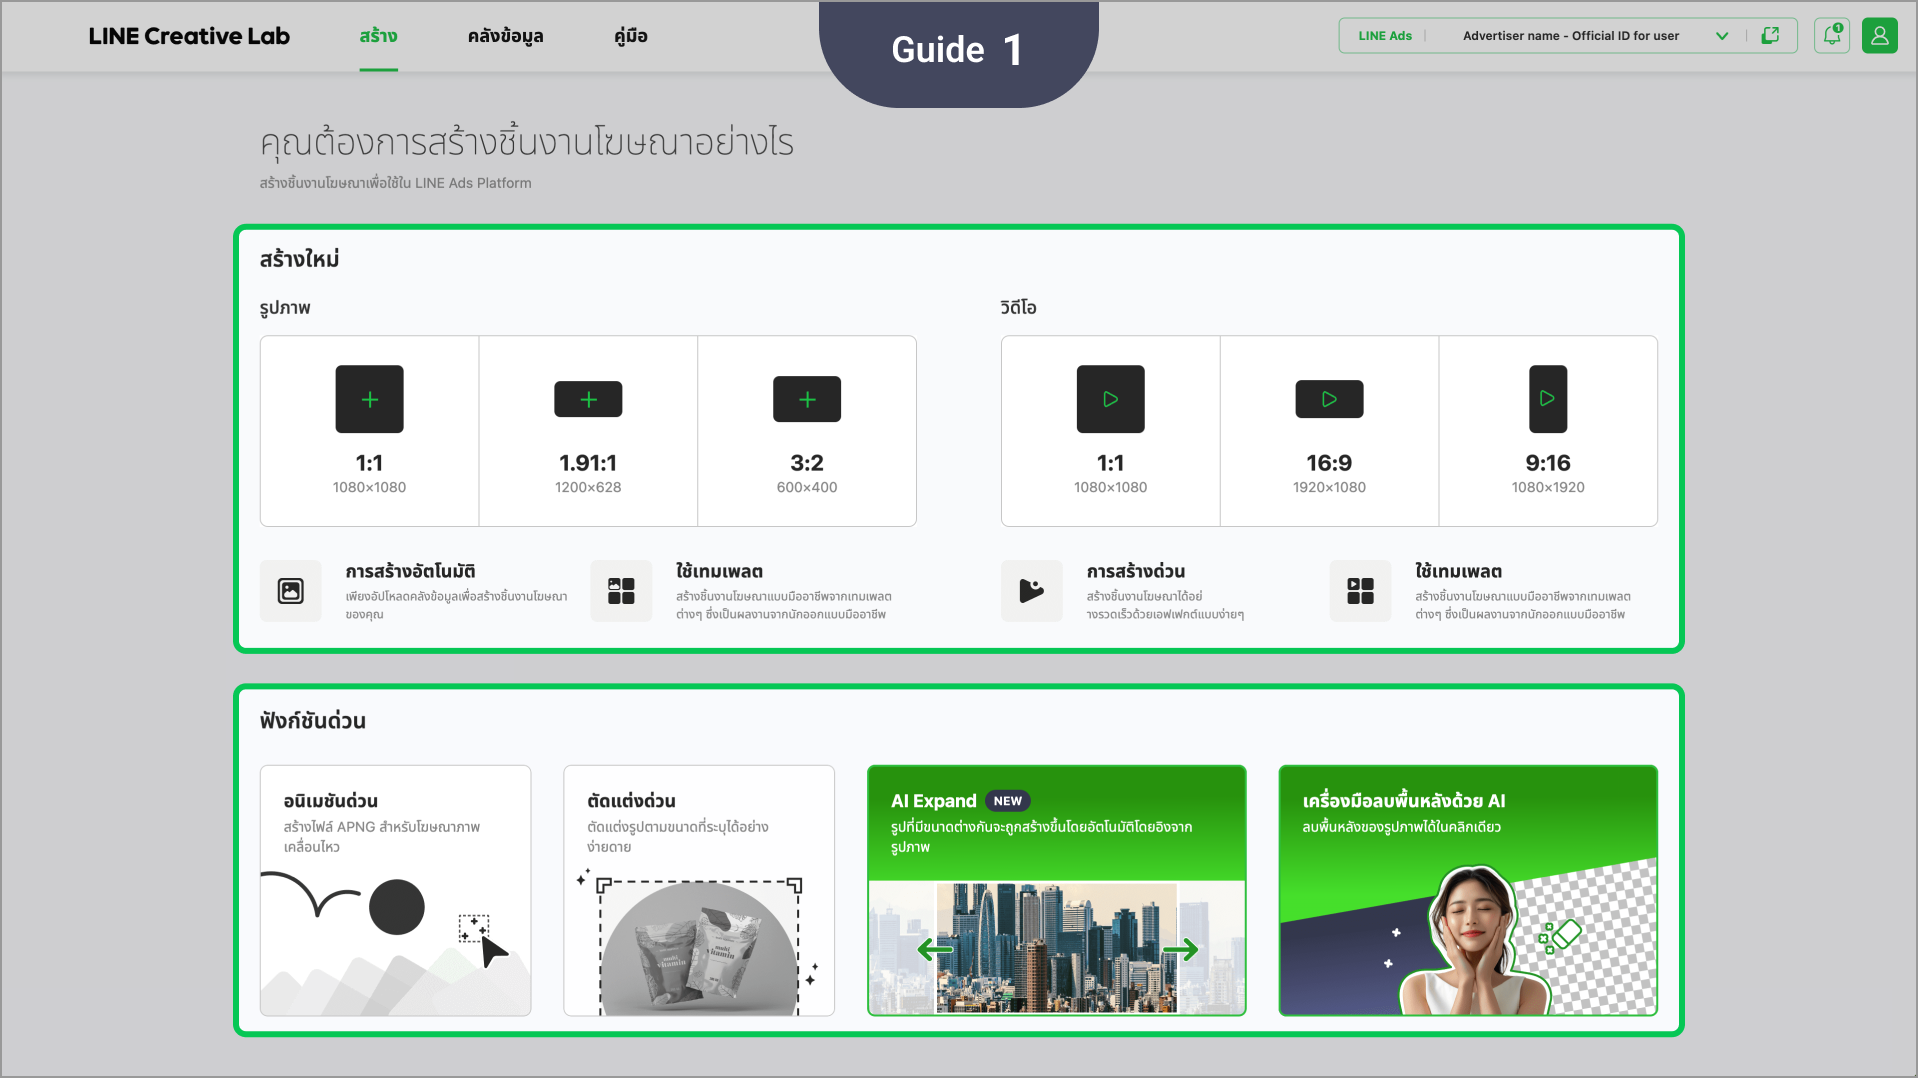Image resolution: width=1918 pixels, height=1078 pixels.
Task: Expand the advertiser name dropdown chevron
Action: [x=1722, y=36]
